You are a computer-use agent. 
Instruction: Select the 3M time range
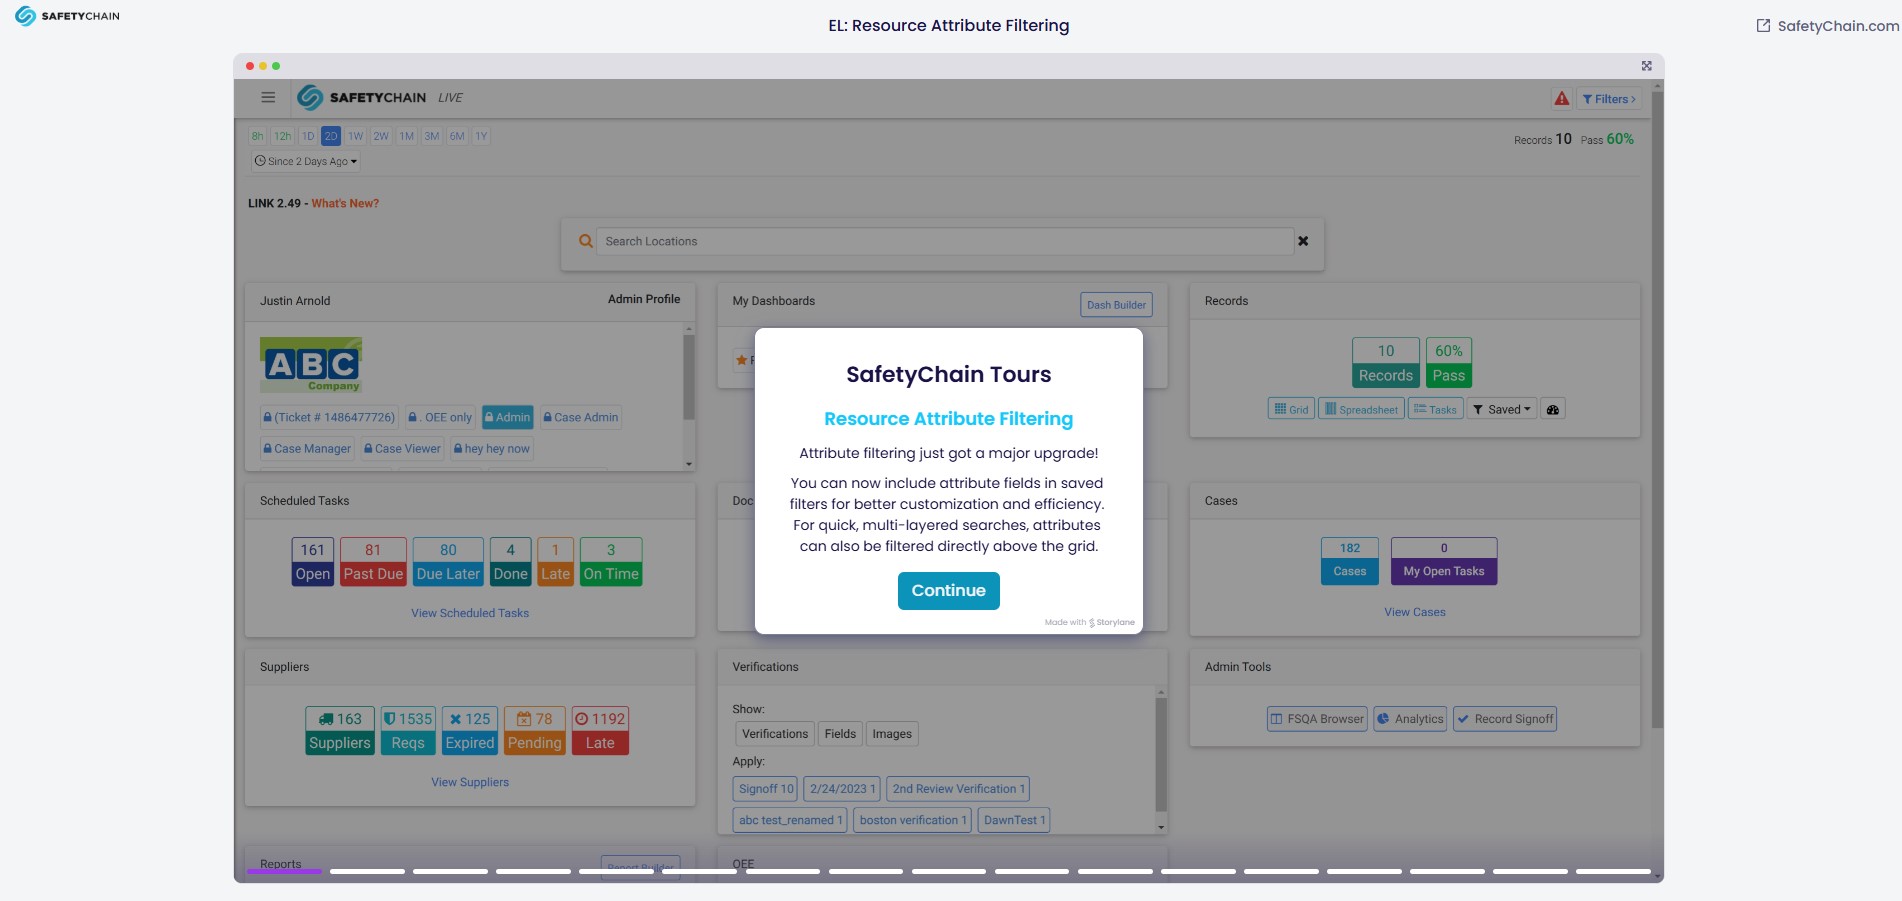(432, 136)
